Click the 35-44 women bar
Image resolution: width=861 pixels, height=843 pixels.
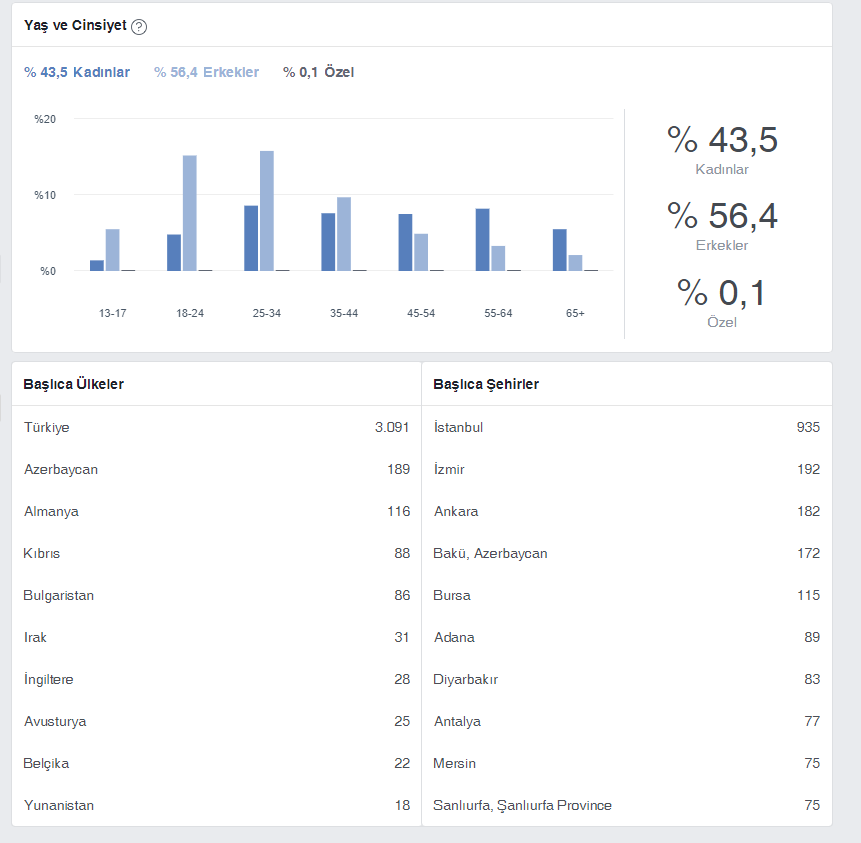click(x=328, y=242)
